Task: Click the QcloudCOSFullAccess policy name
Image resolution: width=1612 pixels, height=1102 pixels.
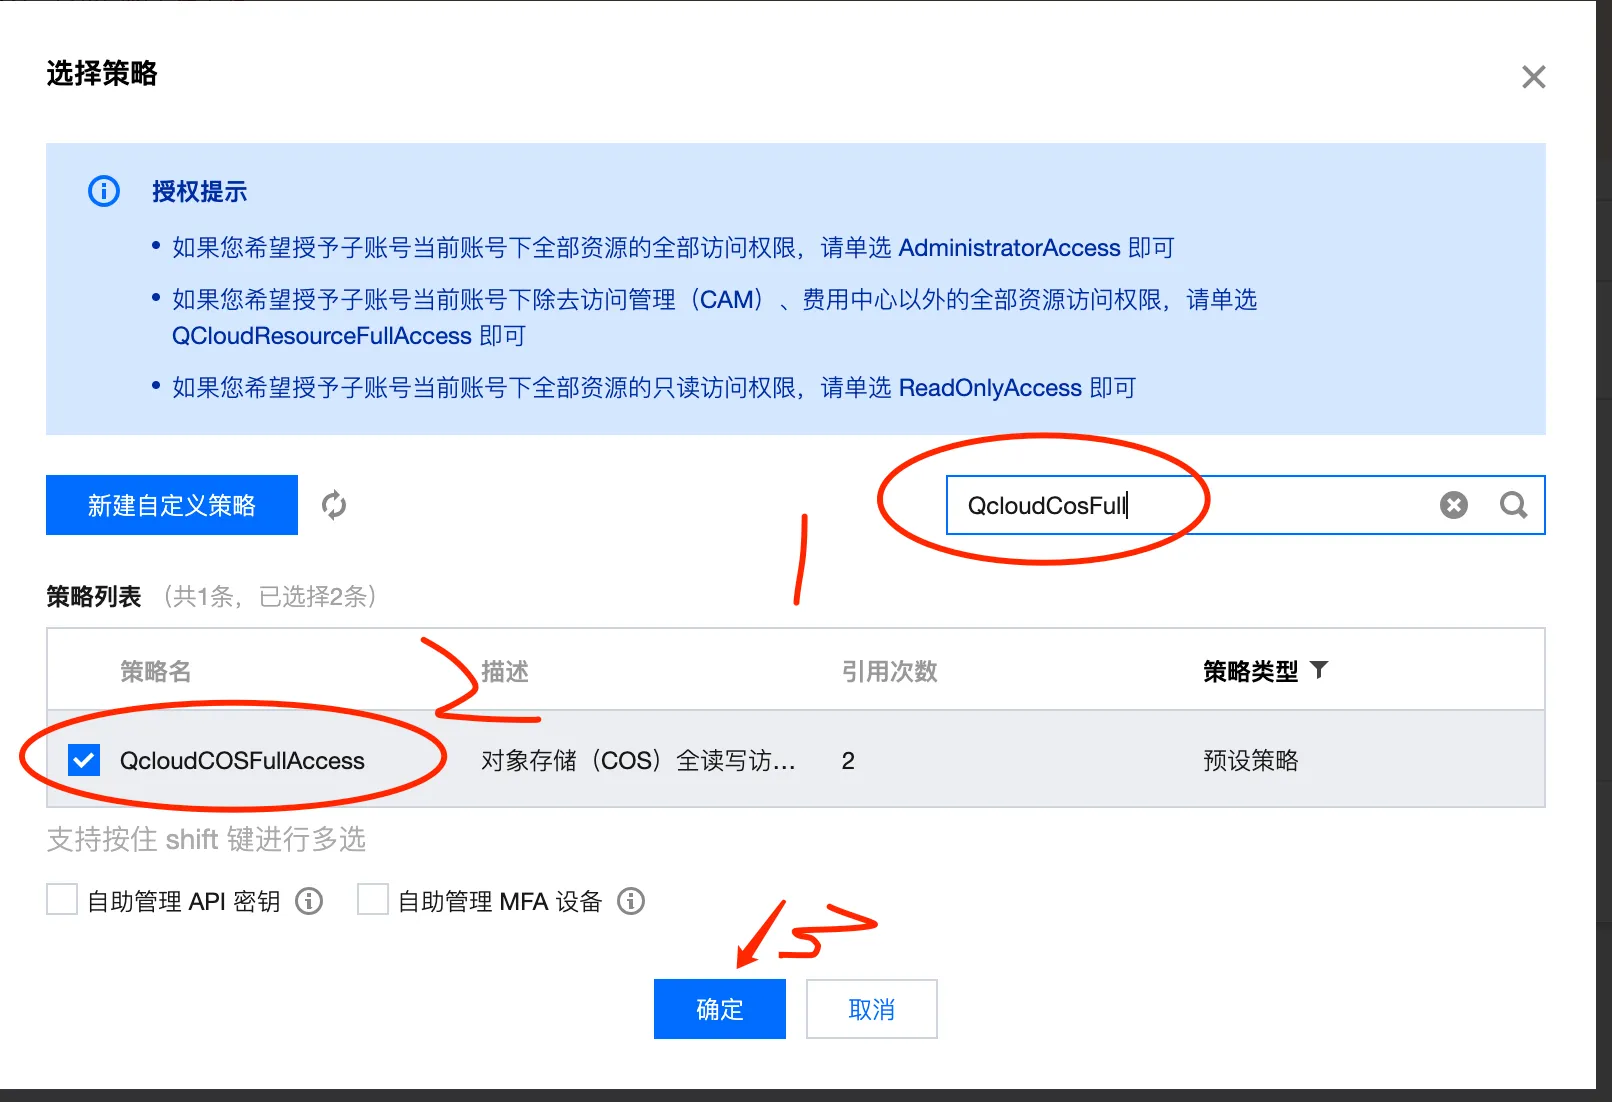Action: 242,761
